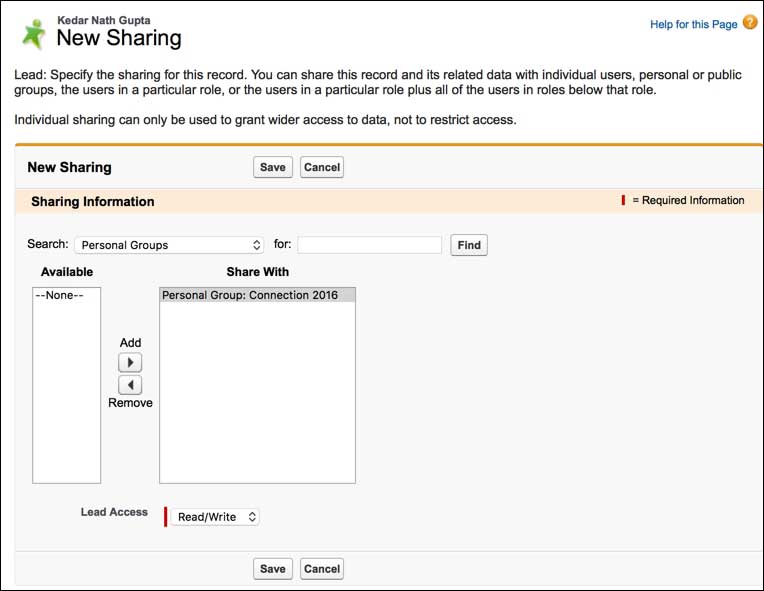Expand the Search type dropdown showing Personal Groups
Viewport: 764px width, 591px height.
tap(169, 245)
